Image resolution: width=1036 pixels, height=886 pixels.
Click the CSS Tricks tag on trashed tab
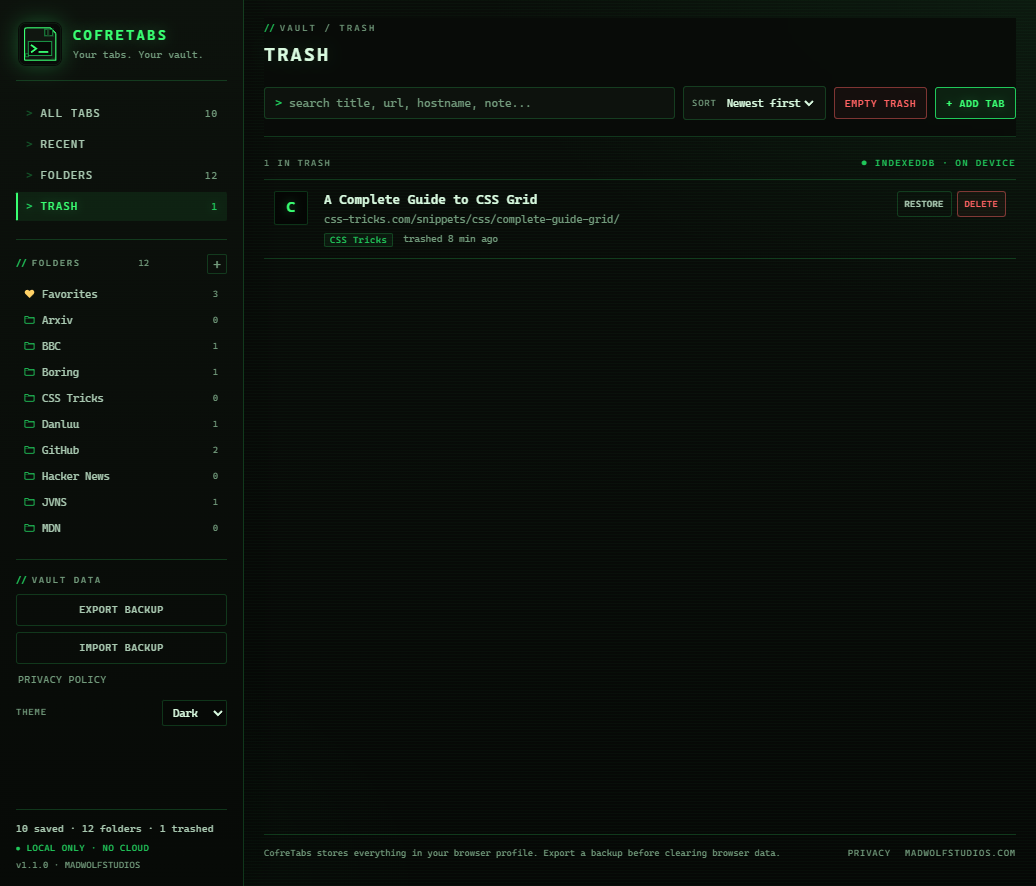(x=358, y=240)
